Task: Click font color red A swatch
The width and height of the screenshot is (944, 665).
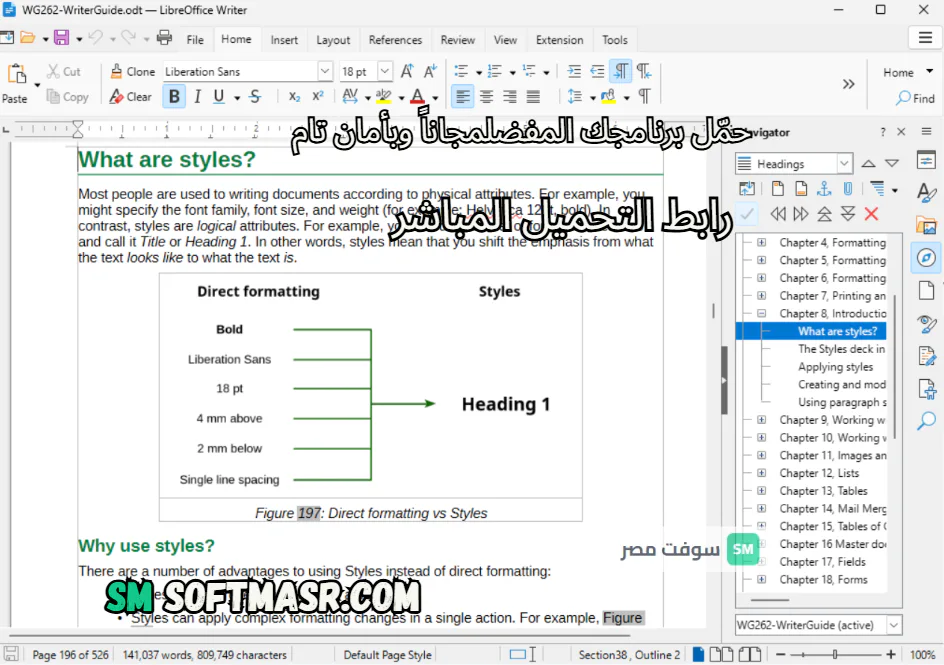Action: click(417, 96)
